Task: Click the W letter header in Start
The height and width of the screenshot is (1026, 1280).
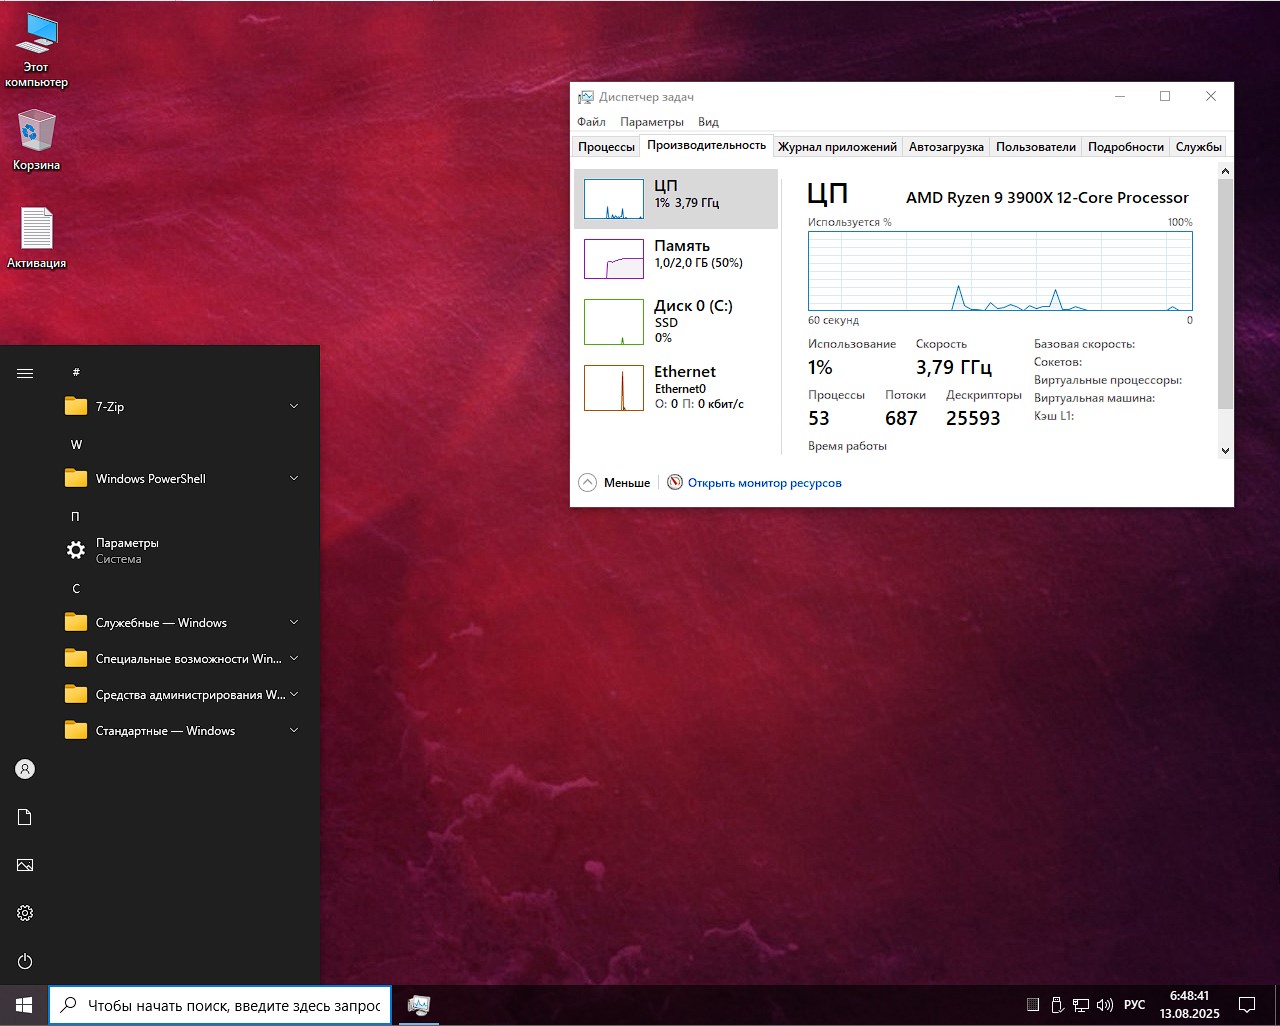Action: coord(76,444)
